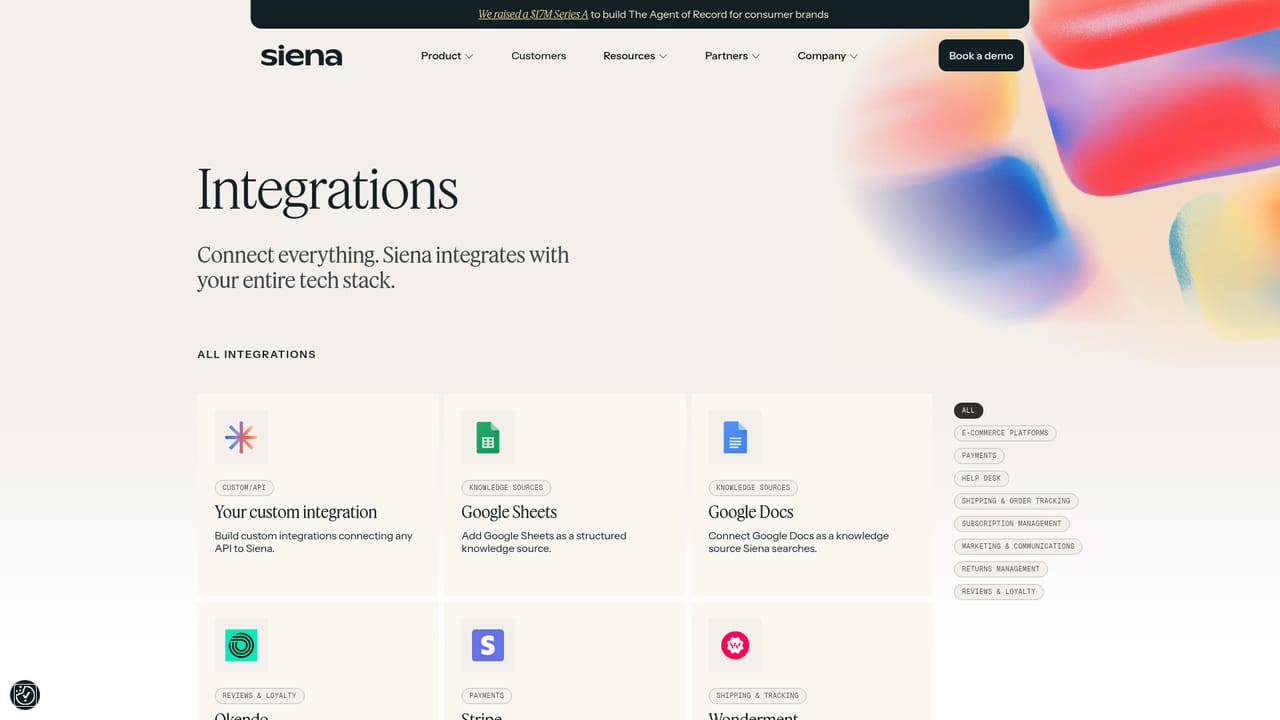Screen dimensions: 1280x720
Task: Click Payments tag on Stripe card
Action: pyautogui.click(x=487, y=695)
